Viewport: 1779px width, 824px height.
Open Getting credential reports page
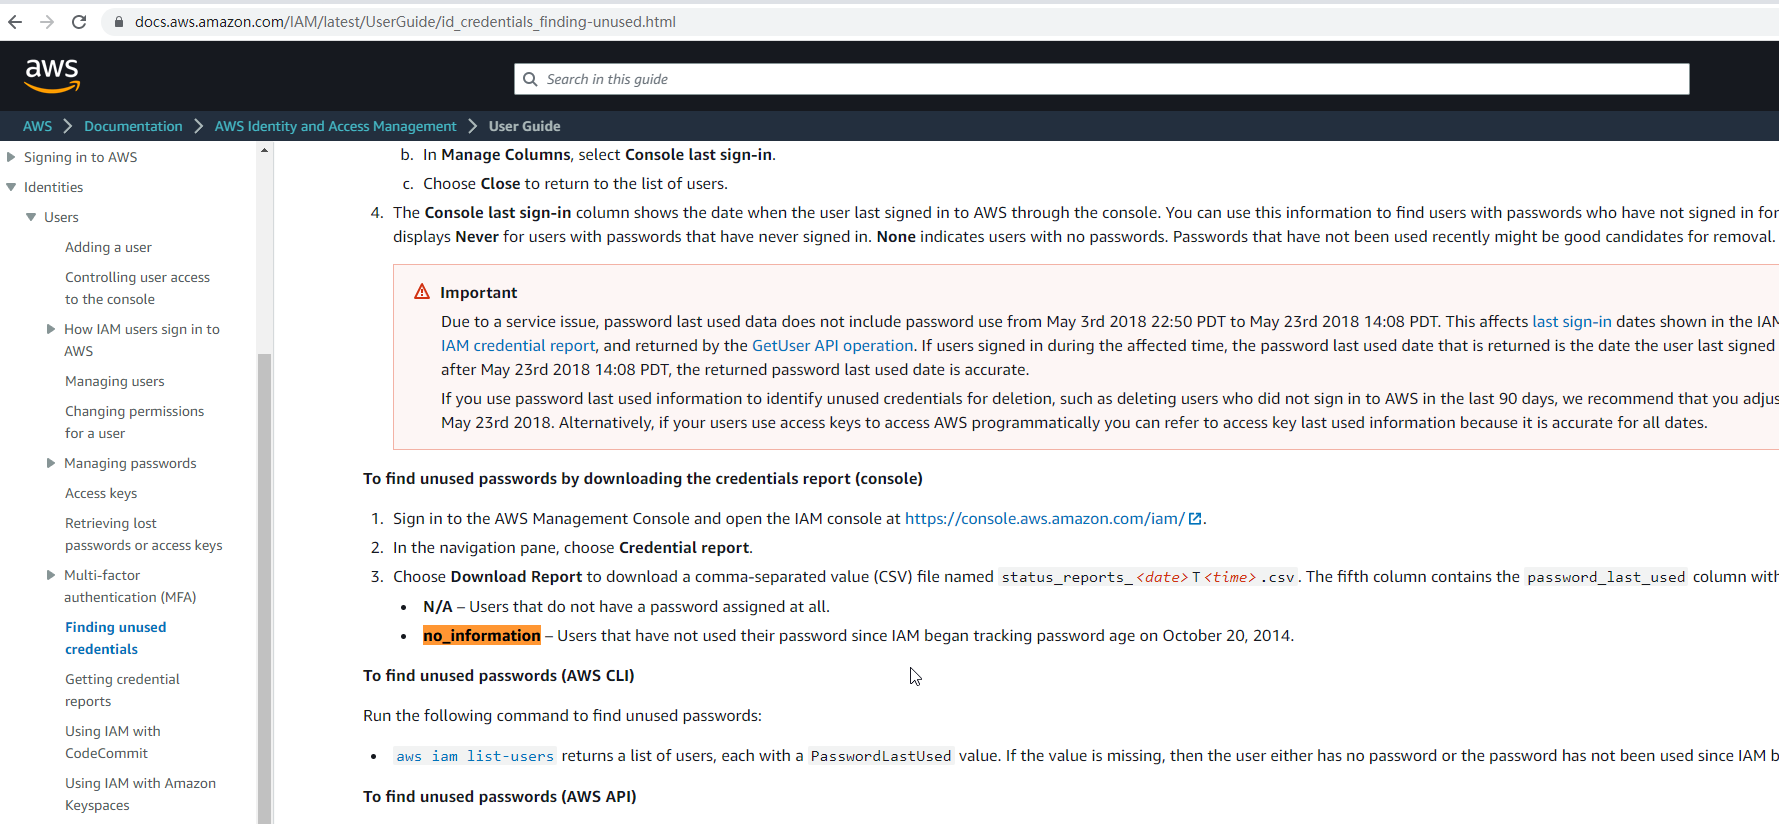coord(122,690)
